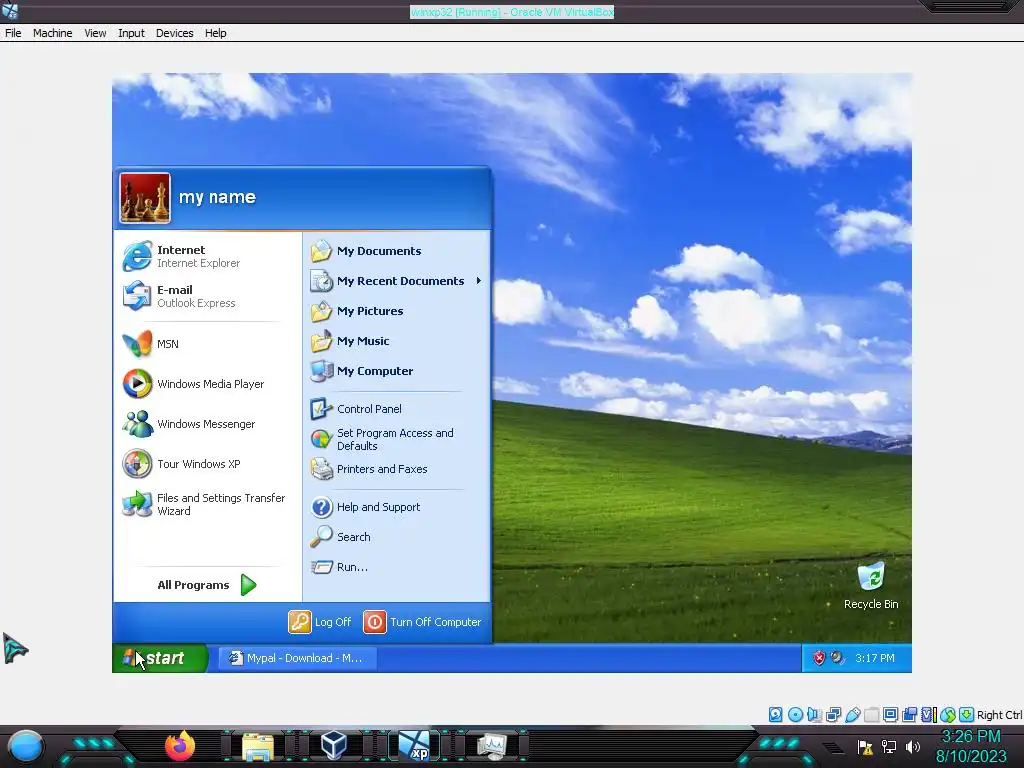Open VirtualBox File menu

(x=13, y=33)
